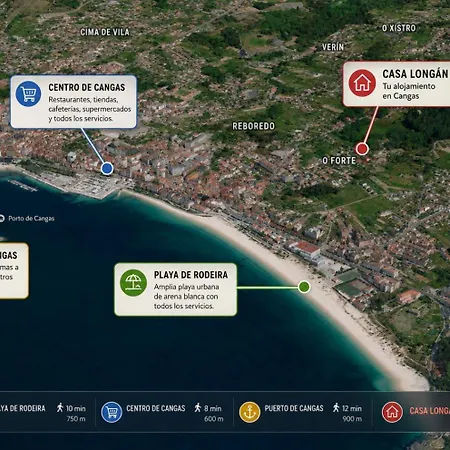Click the Porto de Cangas map label
The width and height of the screenshot is (450, 450).
point(31,218)
